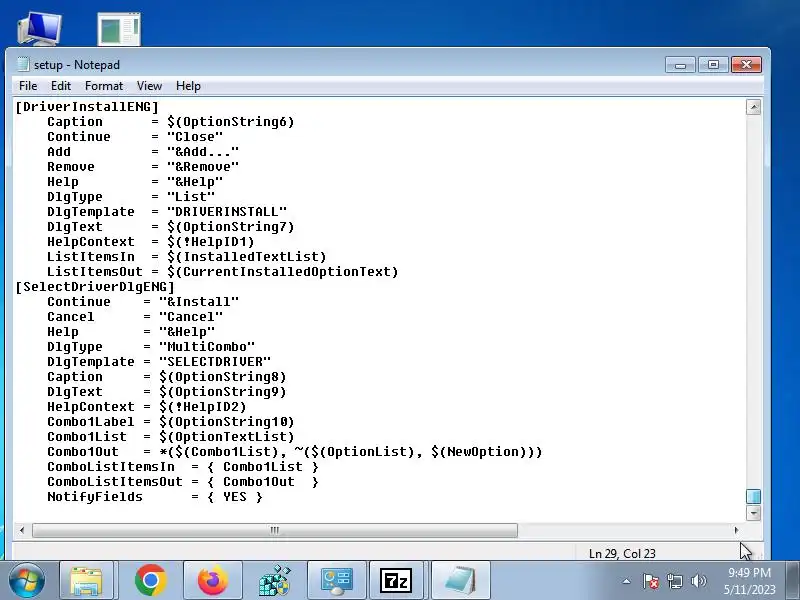Screen dimensions: 800x600
Task: Click the vertical scrollbar down arrow
Action: point(753,513)
